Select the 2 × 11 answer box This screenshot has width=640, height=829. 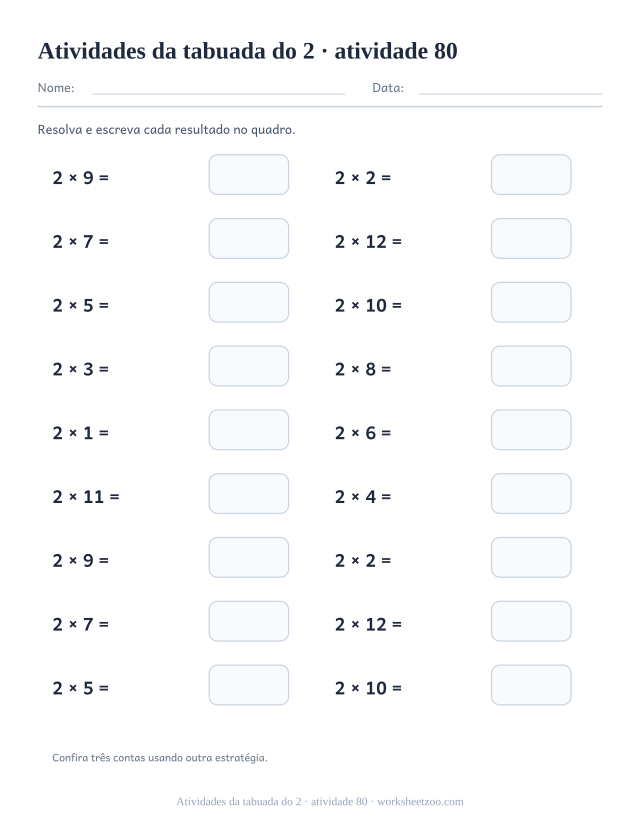tap(249, 494)
